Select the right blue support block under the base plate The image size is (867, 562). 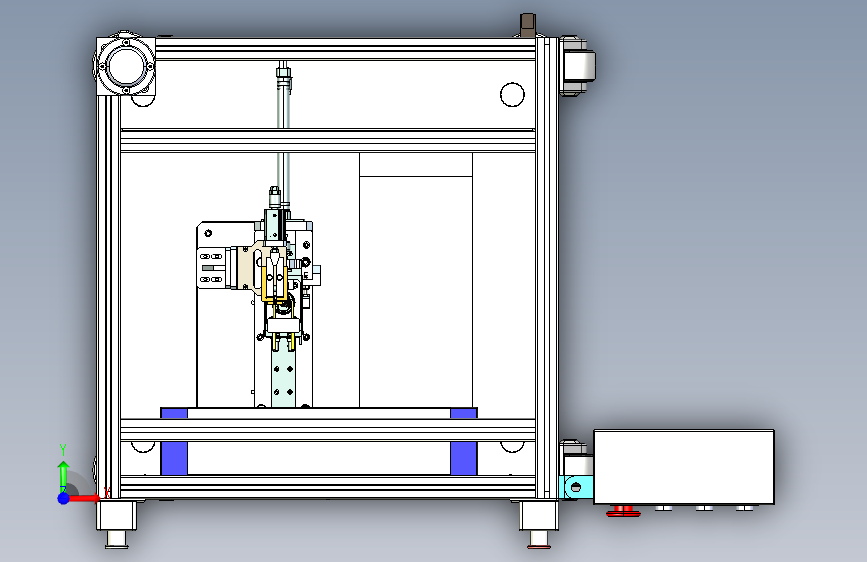pyautogui.click(x=464, y=441)
